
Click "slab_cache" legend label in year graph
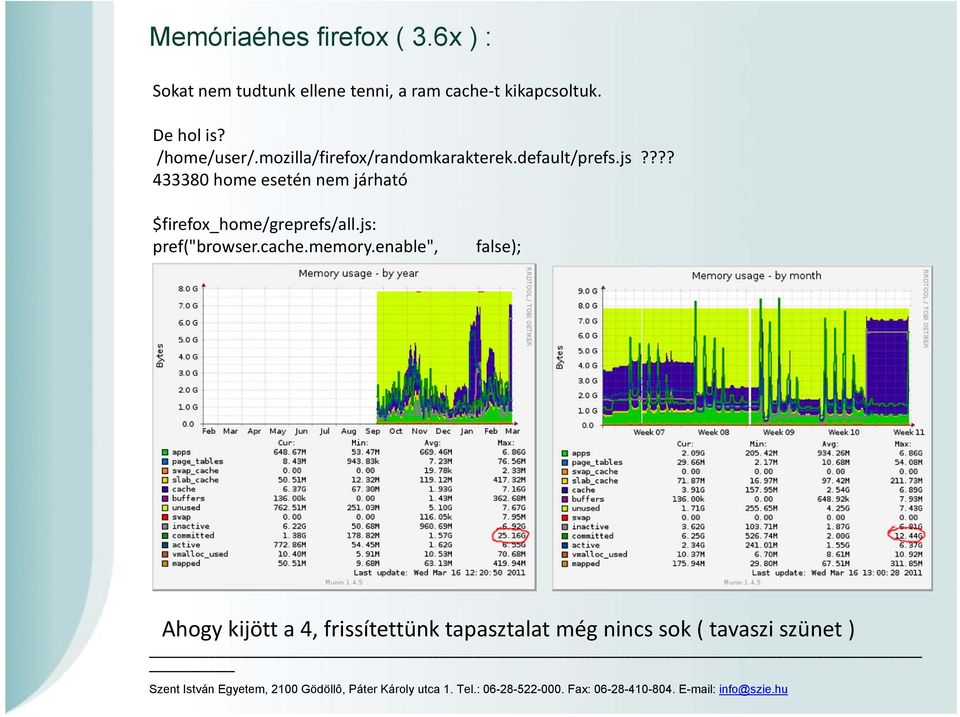coord(195,480)
